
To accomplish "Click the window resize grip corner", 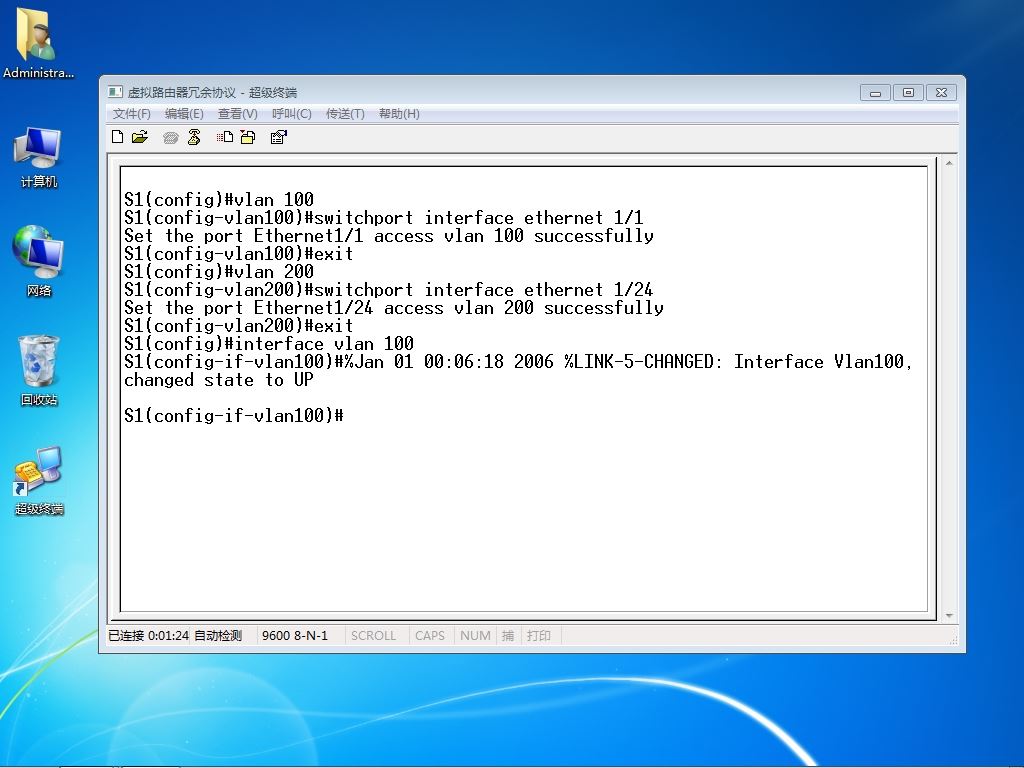I will pyautogui.click(x=953, y=641).
